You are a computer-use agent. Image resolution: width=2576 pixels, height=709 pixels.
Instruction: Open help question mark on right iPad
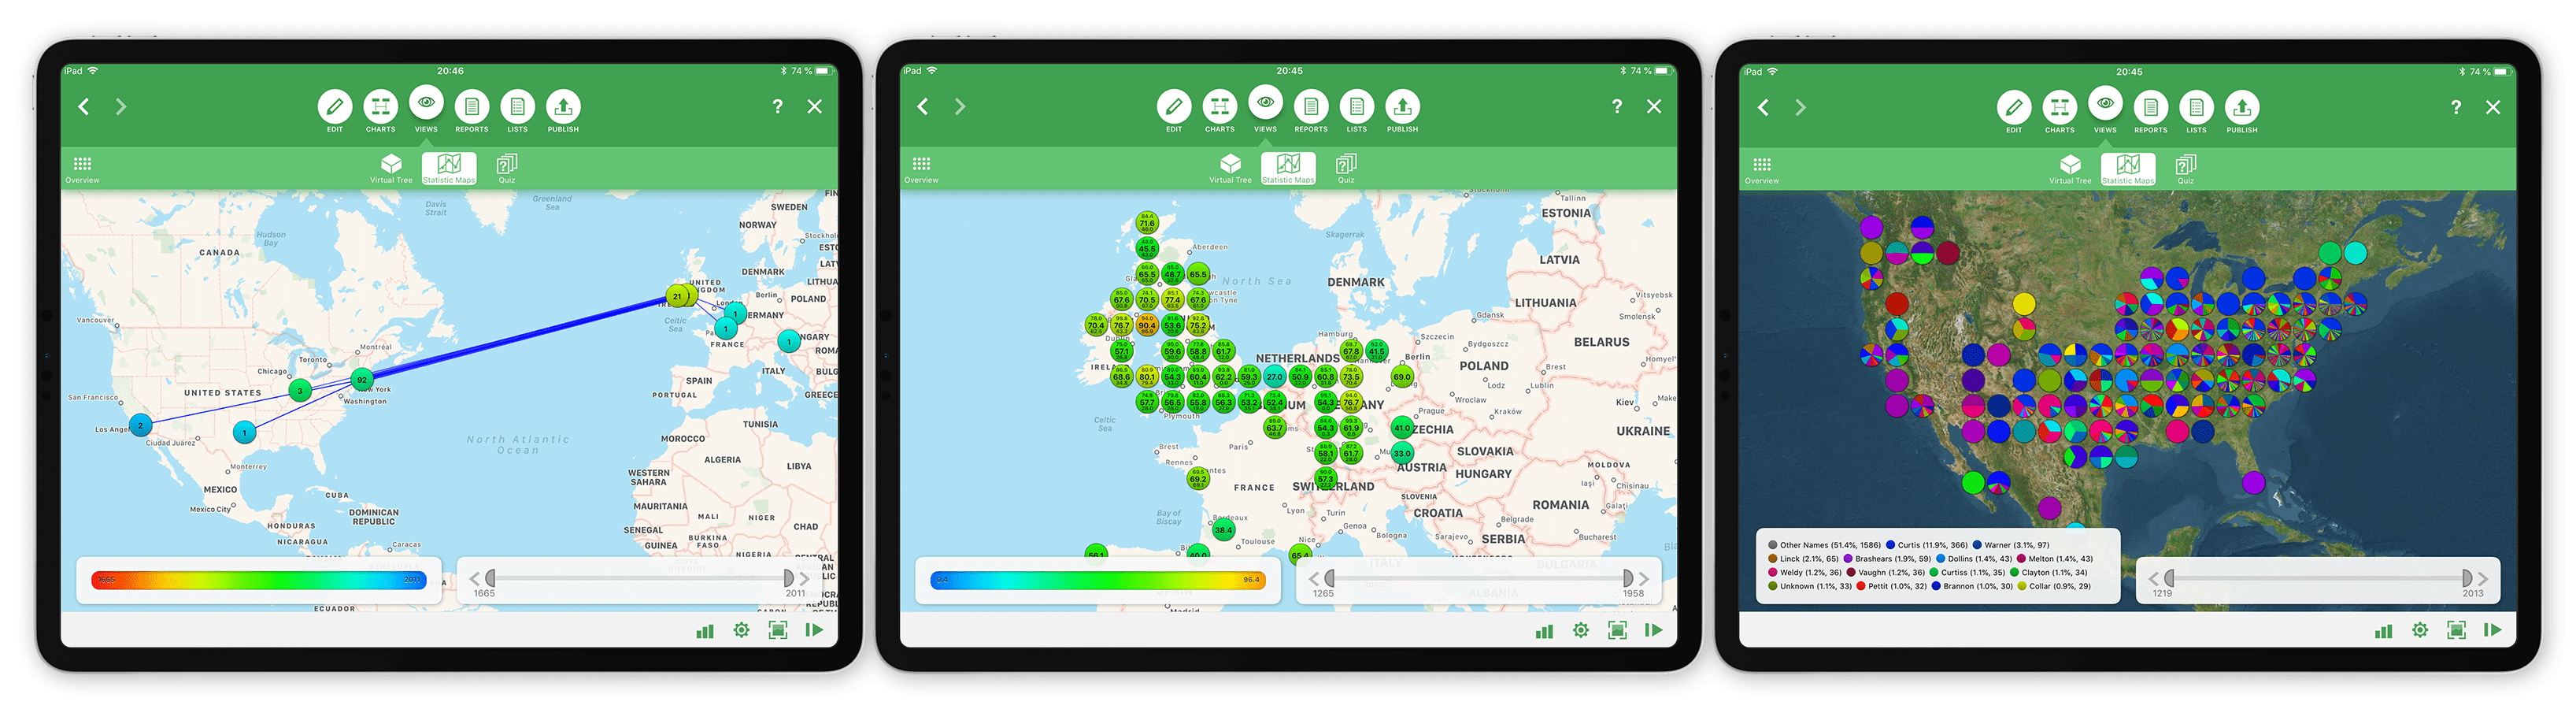2456,107
